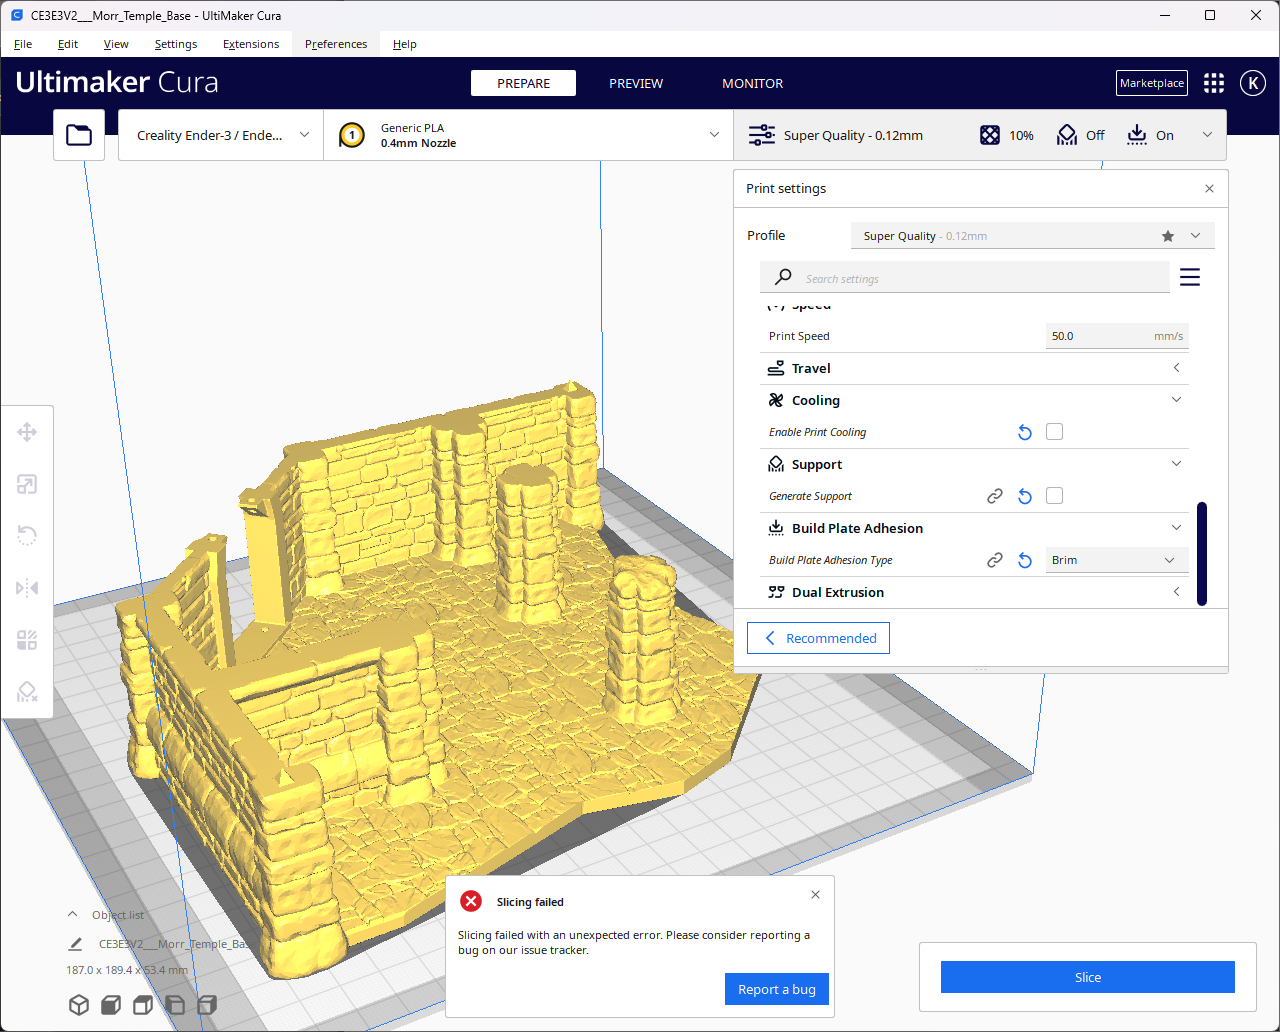Click the Slice button
Viewport: 1280px width, 1032px height.
point(1087,977)
